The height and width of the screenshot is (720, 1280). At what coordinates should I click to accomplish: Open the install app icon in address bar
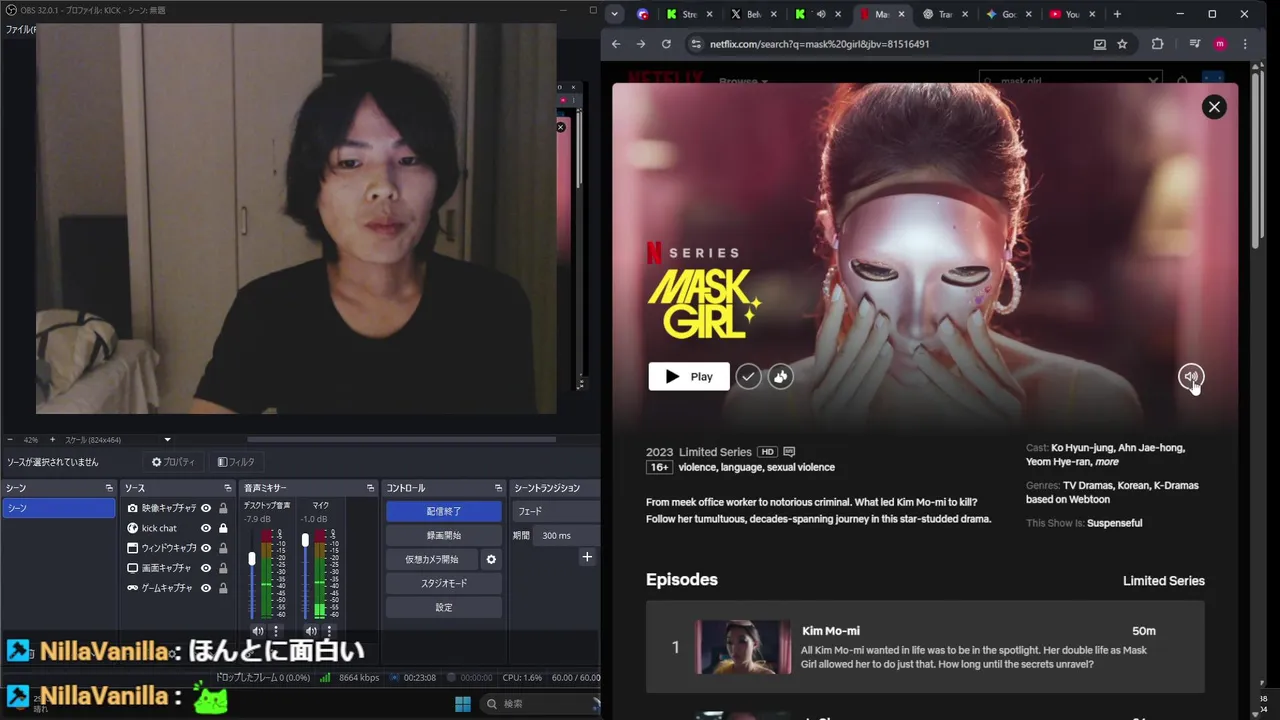(1100, 44)
